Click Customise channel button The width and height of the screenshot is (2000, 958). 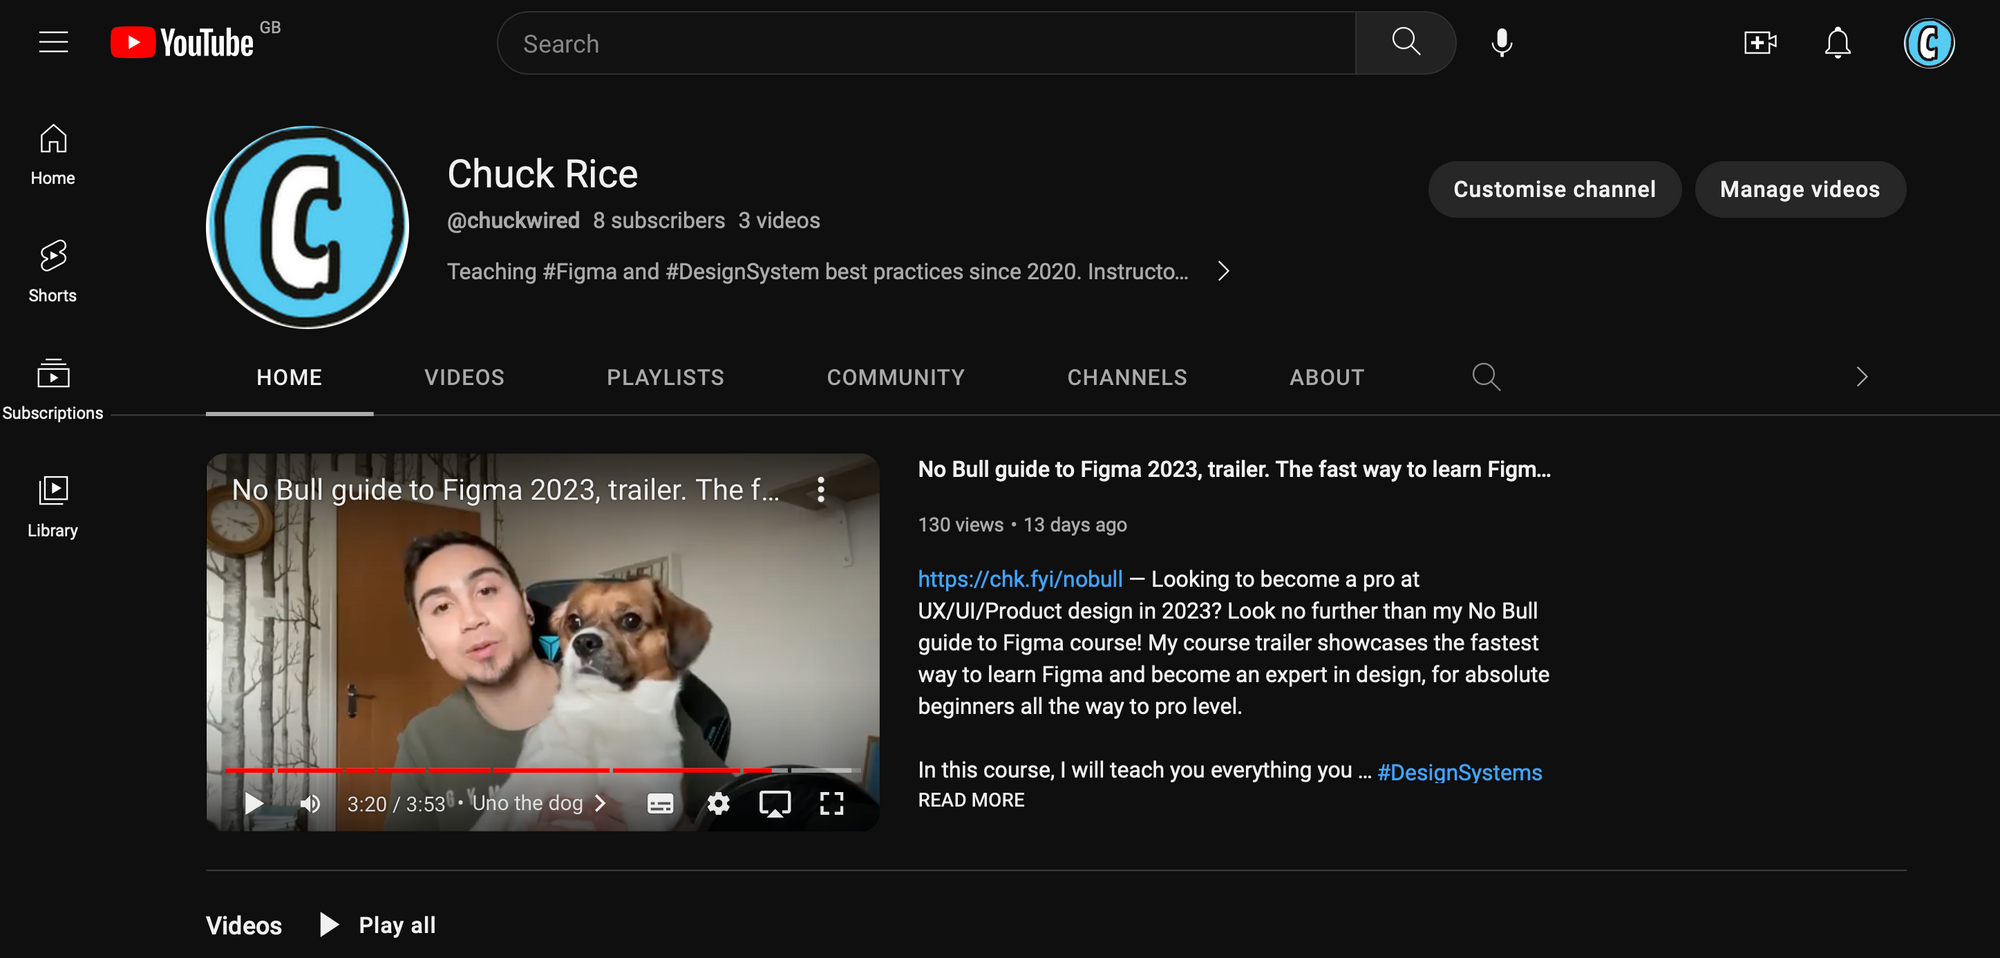coord(1554,189)
